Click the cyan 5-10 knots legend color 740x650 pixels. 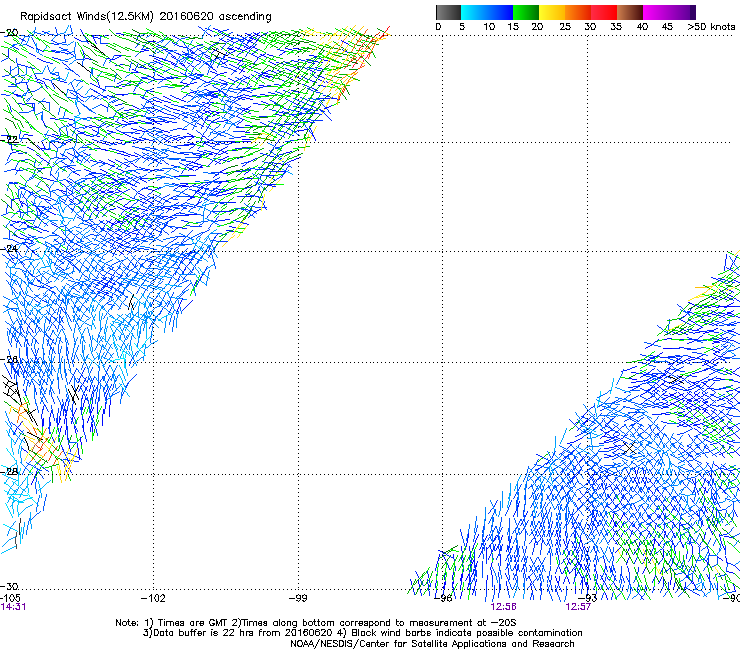(473, 12)
